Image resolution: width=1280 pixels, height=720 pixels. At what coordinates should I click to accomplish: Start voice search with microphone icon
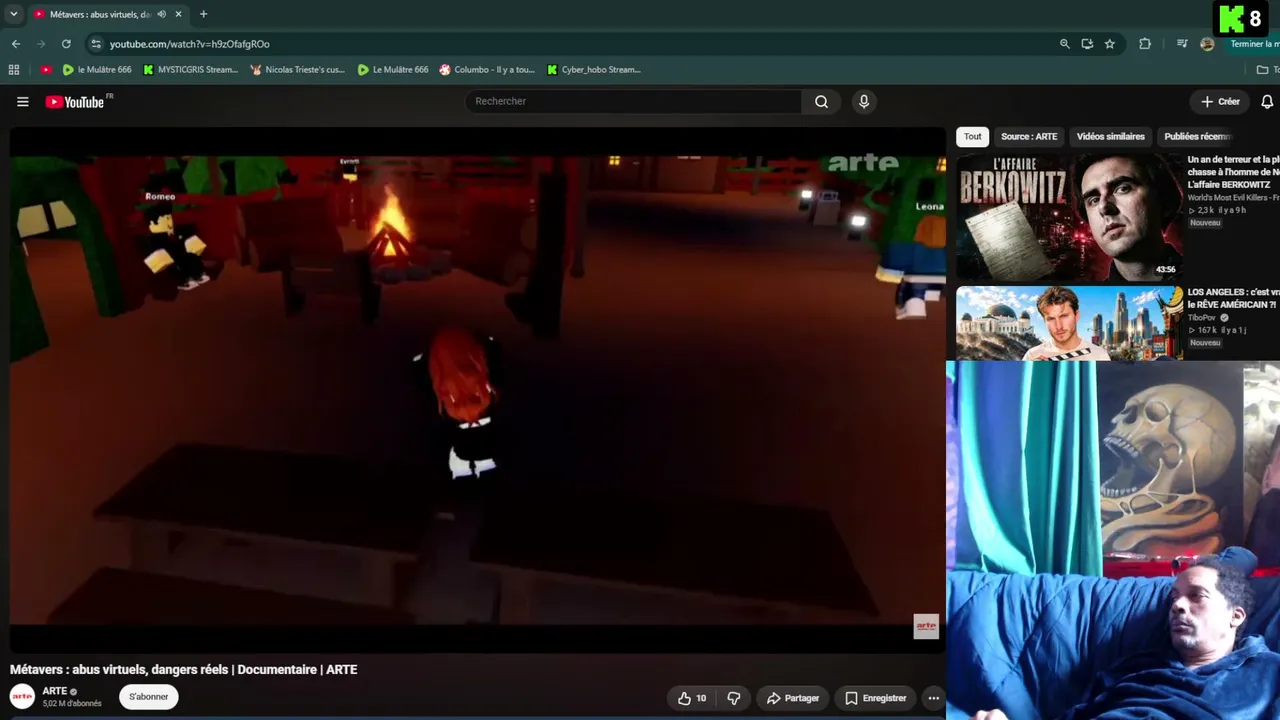coord(864,101)
